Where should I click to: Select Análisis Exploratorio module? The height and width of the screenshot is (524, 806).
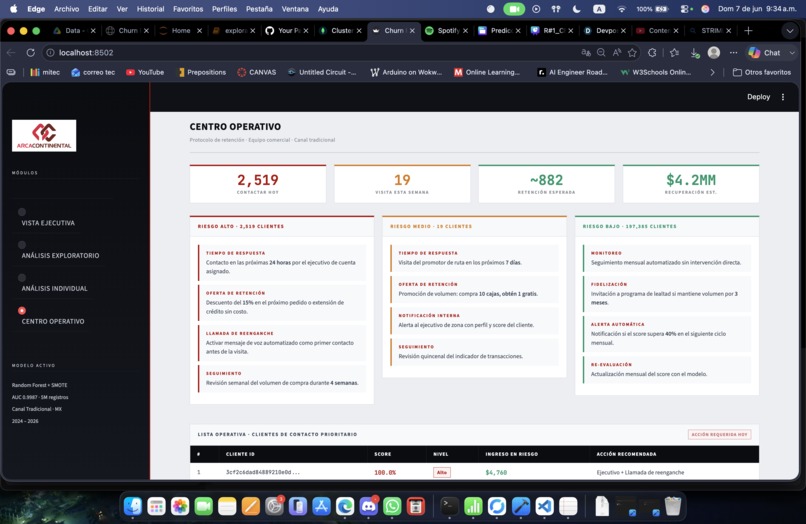click(x=60, y=256)
